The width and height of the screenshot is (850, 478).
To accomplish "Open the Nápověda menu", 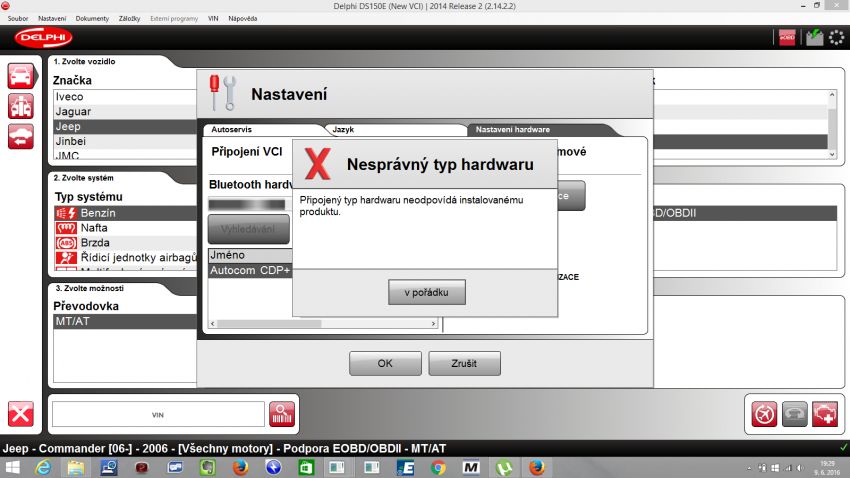I will (x=242, y=18).
